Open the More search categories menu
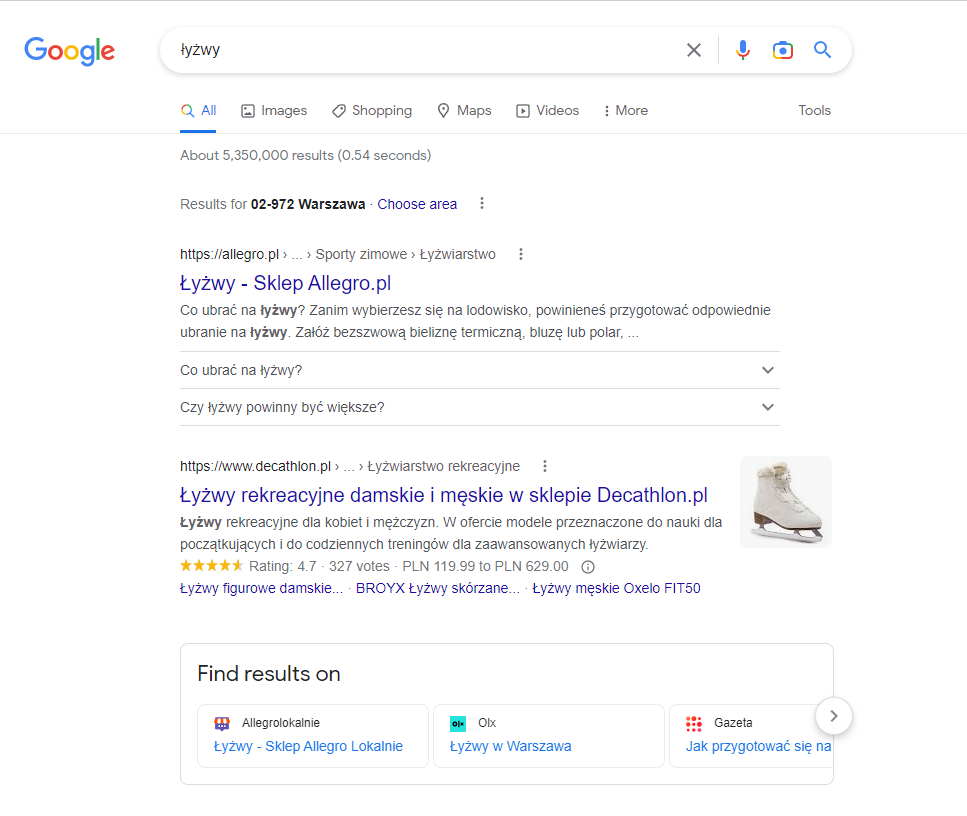 (625, 110)
